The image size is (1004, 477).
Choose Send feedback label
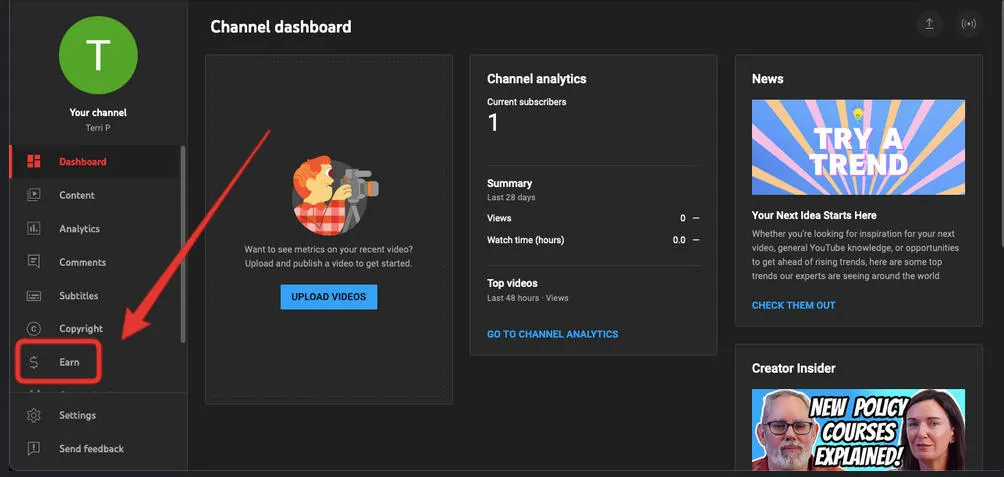tap(92, 449)
